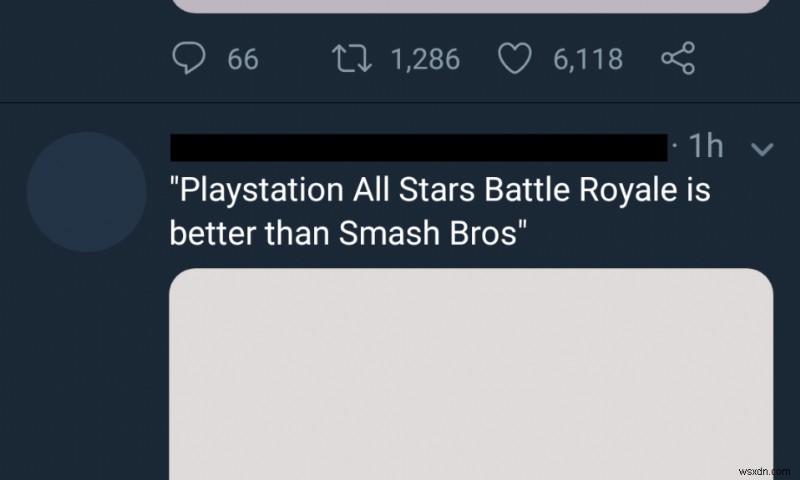
Task: Click the reply count 66
Action: (243, 60)
